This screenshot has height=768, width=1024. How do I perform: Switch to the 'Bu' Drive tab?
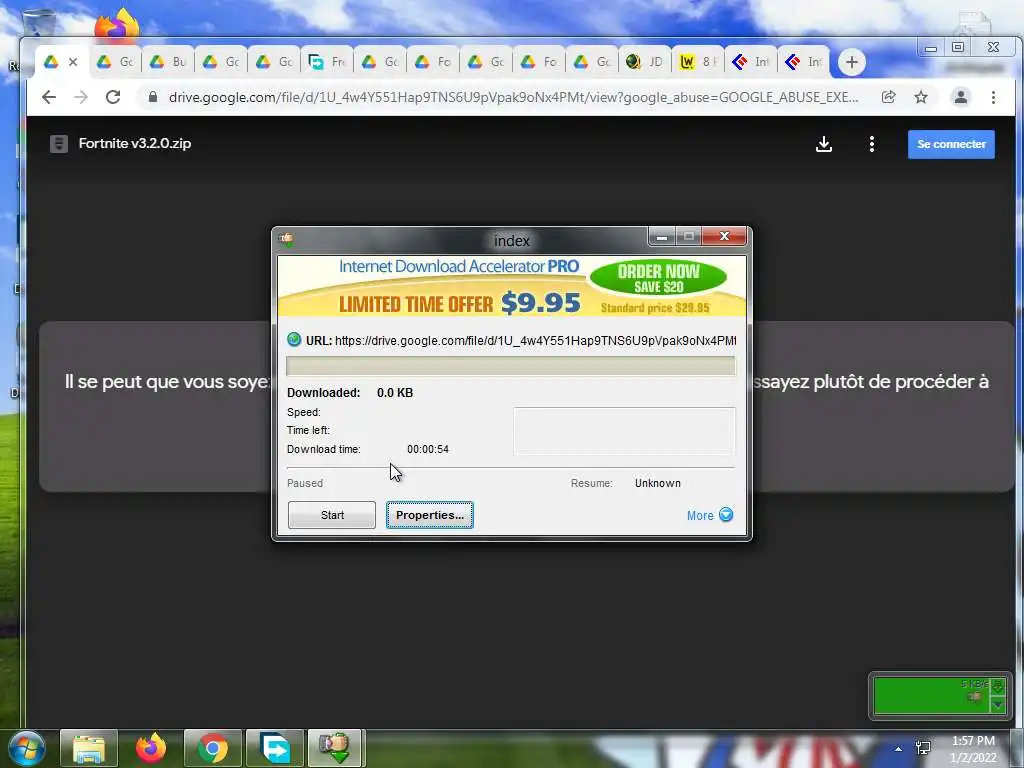(x=168, y=62)
